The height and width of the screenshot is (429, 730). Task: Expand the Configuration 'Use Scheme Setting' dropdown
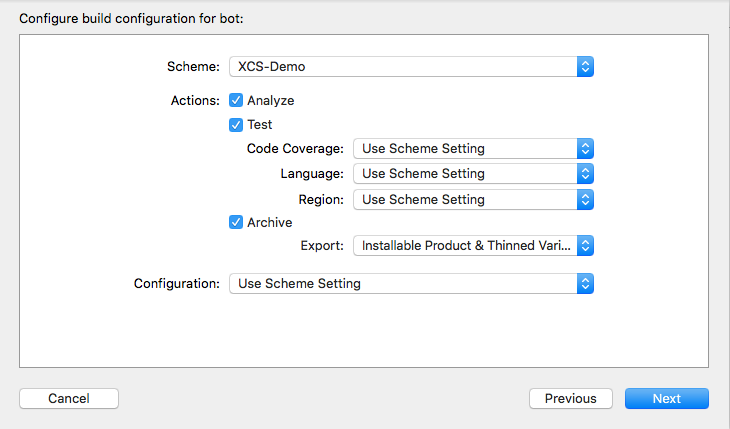pyautogui.click(x=403, y=283)
